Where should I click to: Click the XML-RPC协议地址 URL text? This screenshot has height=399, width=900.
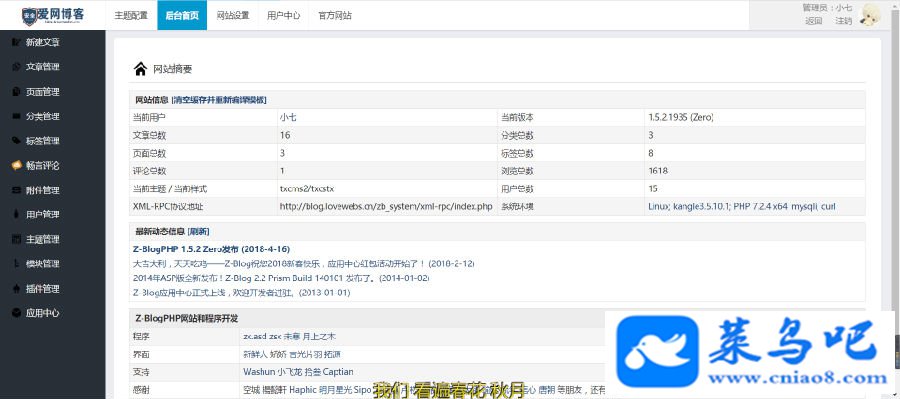click(x=386, y=206)
